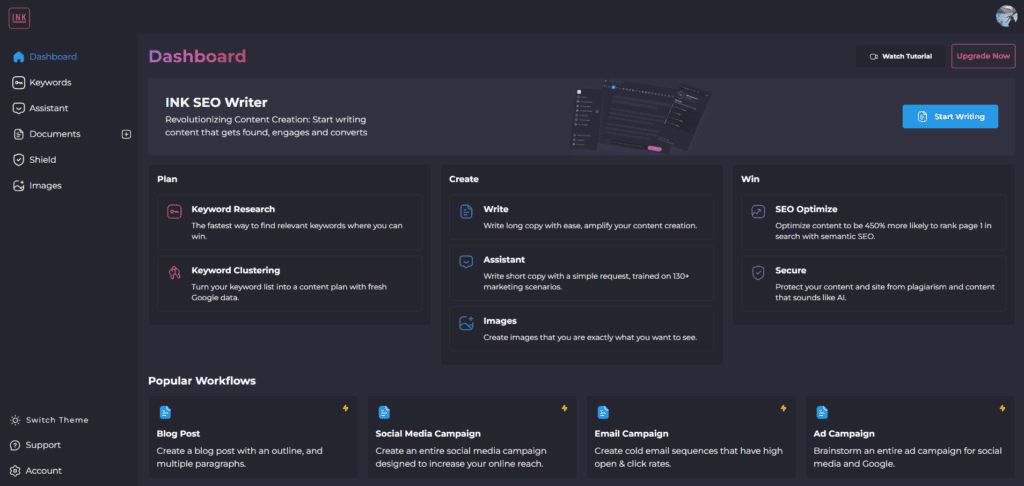This screenshot has width=1024, height=486.
Task: Select the Blog Post workflow title
Action: [x=178, y=434]
